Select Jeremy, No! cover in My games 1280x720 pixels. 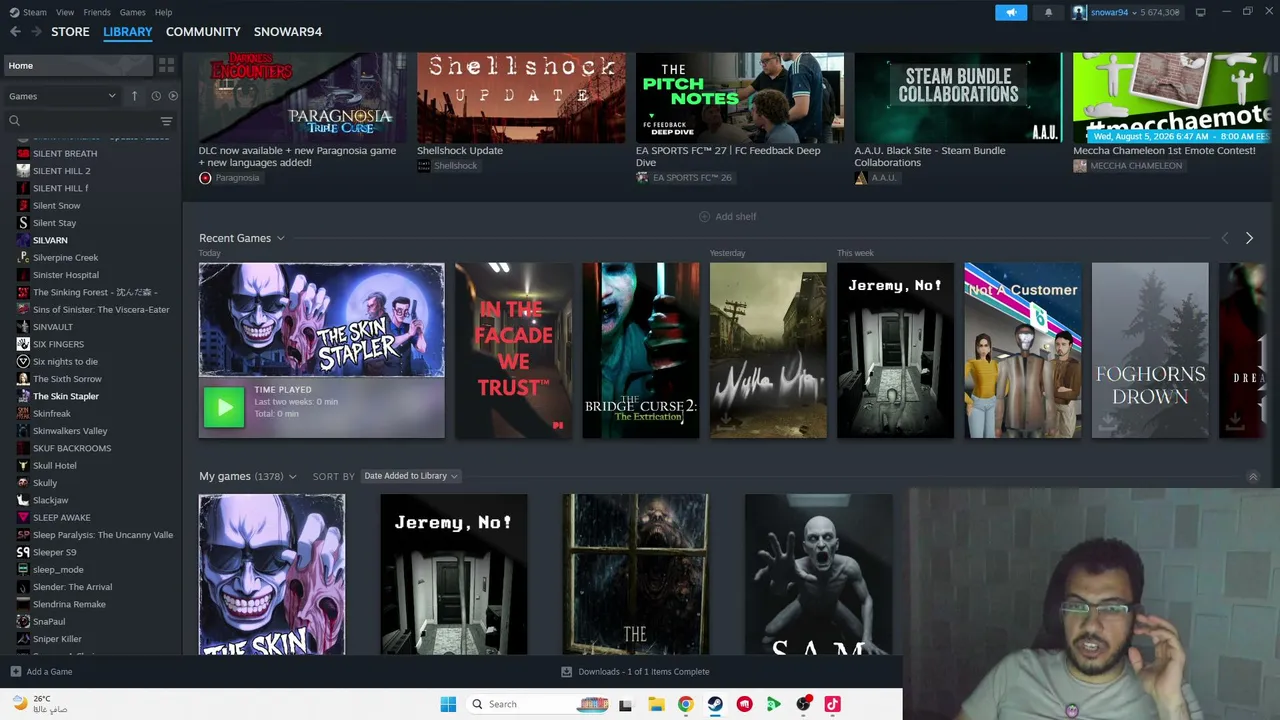click(454, 575)
